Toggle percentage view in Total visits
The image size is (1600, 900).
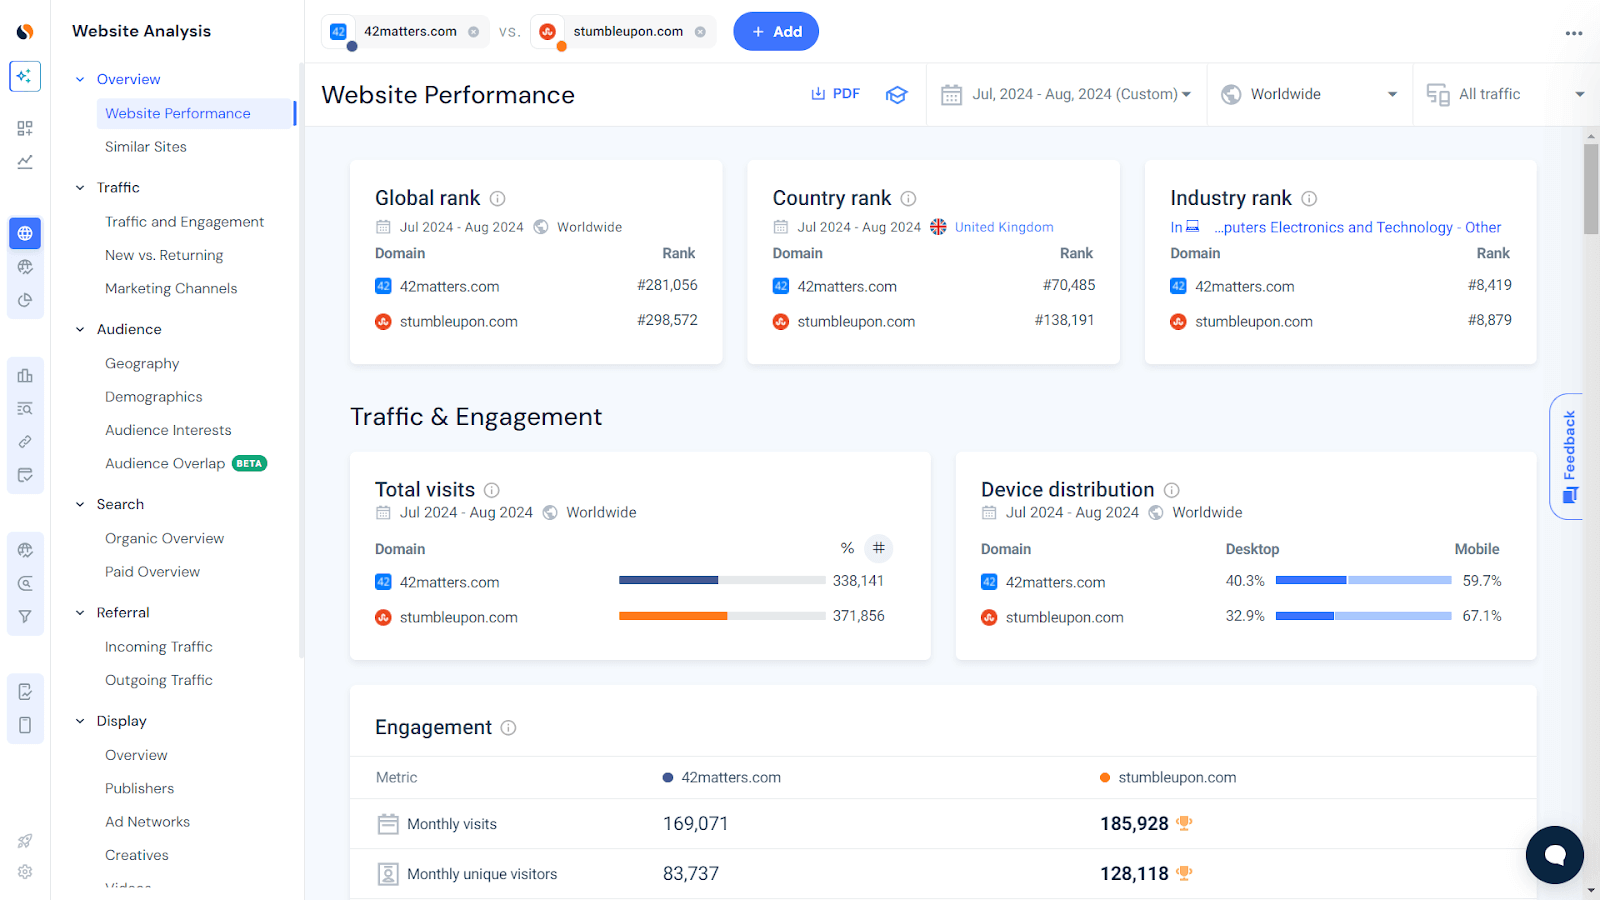pos(847,548)
